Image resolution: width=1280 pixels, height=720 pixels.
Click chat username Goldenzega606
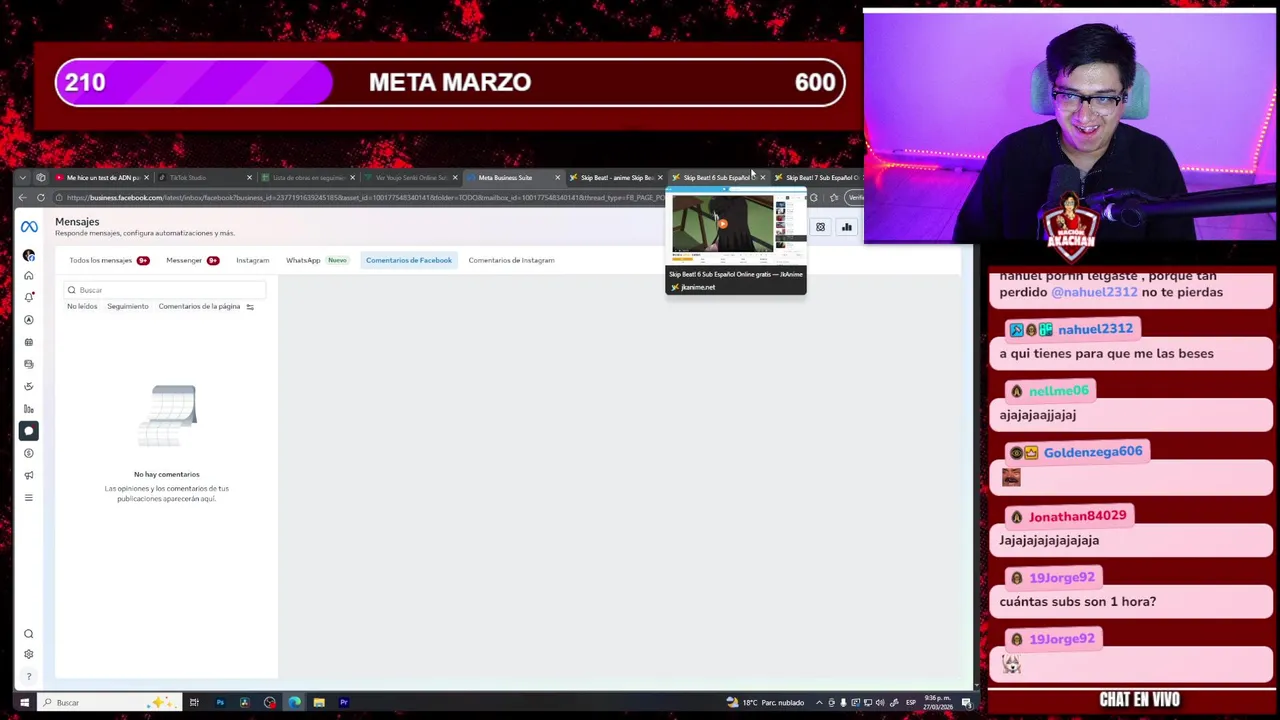[1093, 452]
